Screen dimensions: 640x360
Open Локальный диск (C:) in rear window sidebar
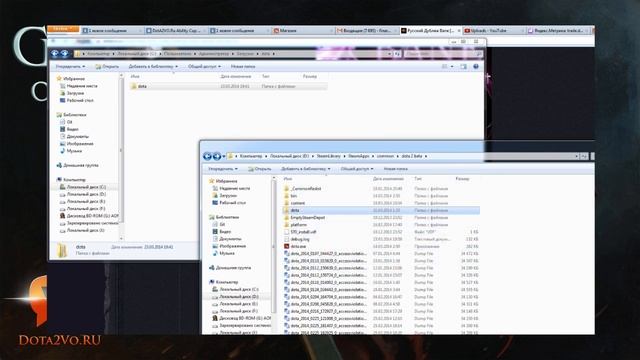click(x=83, y=187)
